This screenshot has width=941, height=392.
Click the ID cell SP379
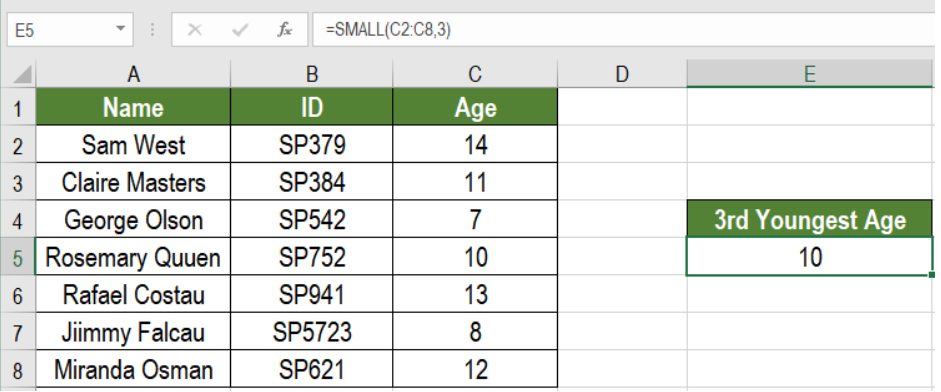click(312, 145)
